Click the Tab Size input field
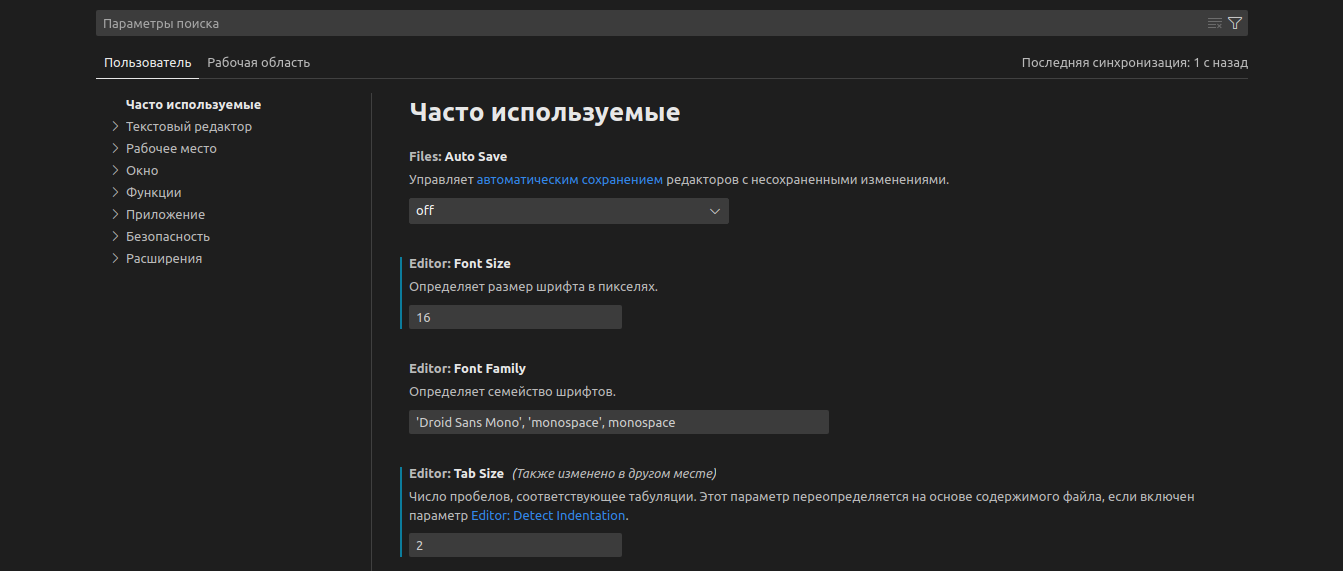This screenshot has width=1343, height=571. point(515,545)
